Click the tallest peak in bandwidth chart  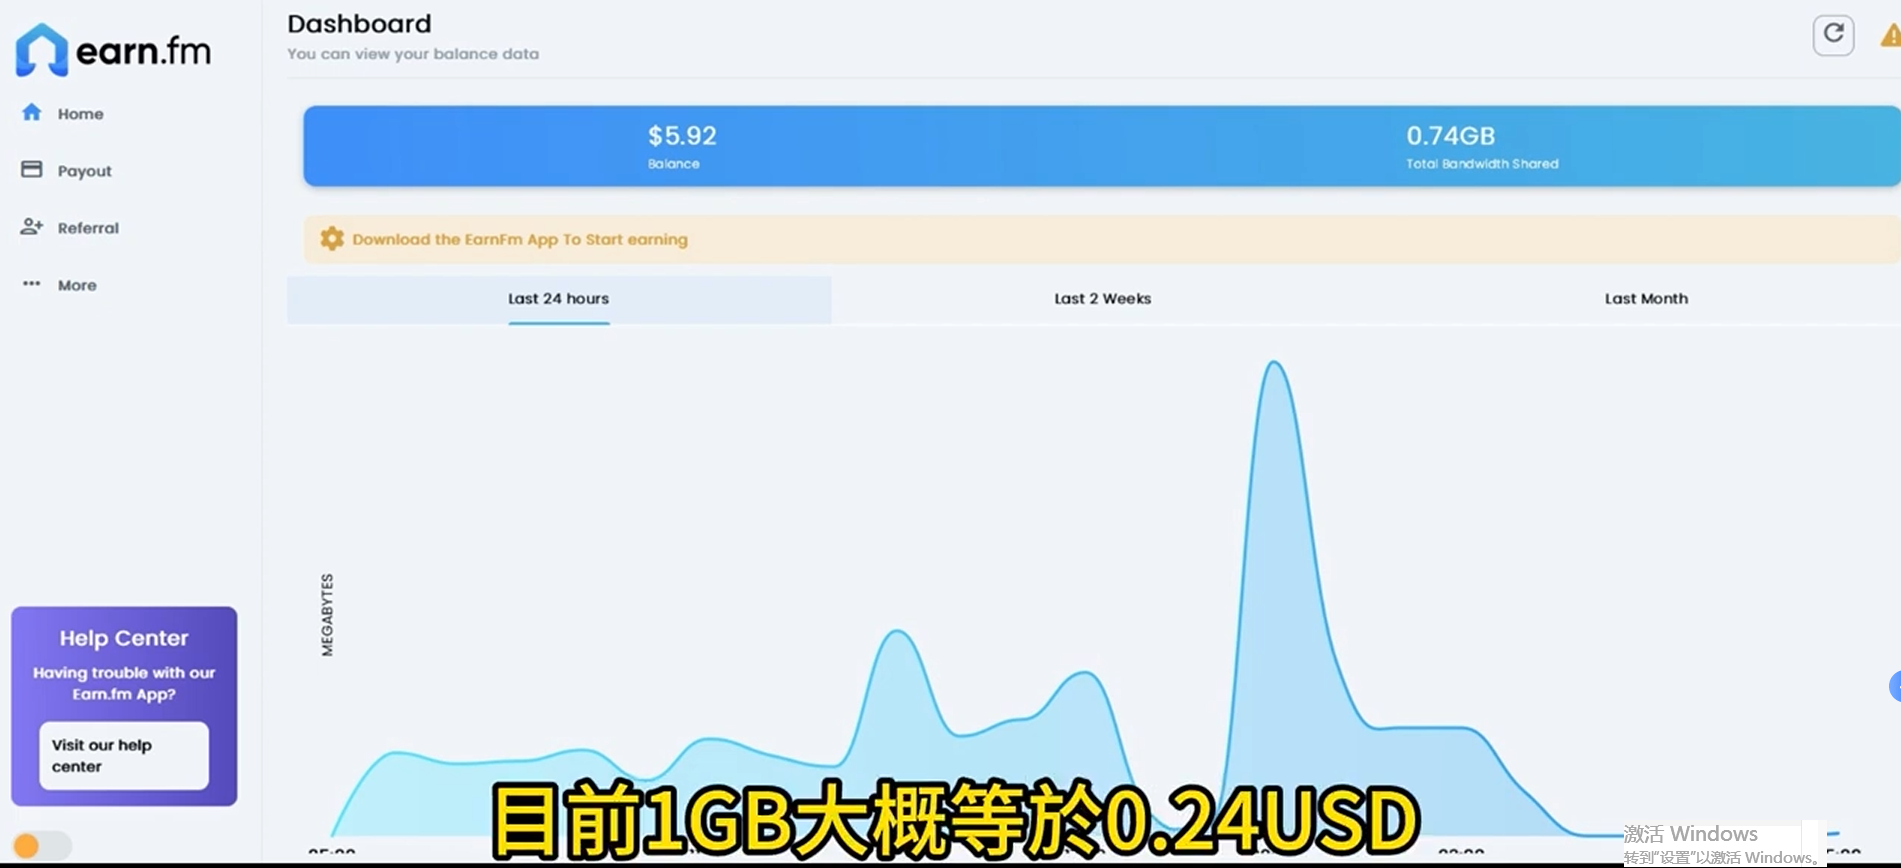point(1274,363)
